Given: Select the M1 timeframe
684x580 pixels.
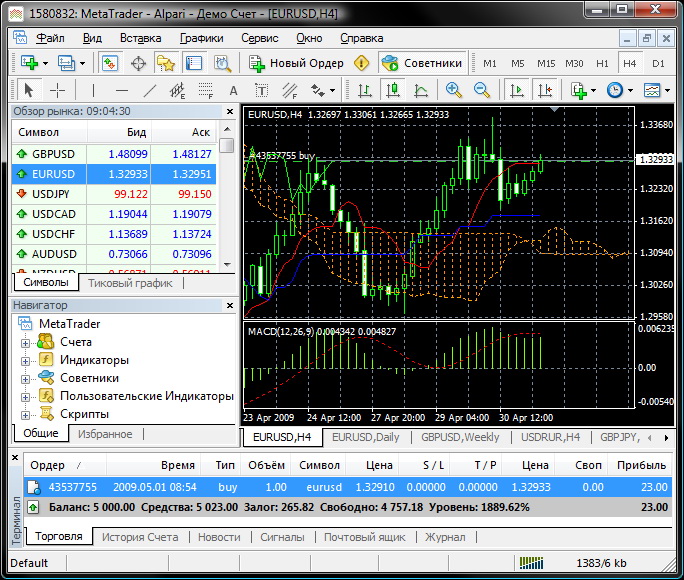Looking at the screenshot, I should coord(489,64).
